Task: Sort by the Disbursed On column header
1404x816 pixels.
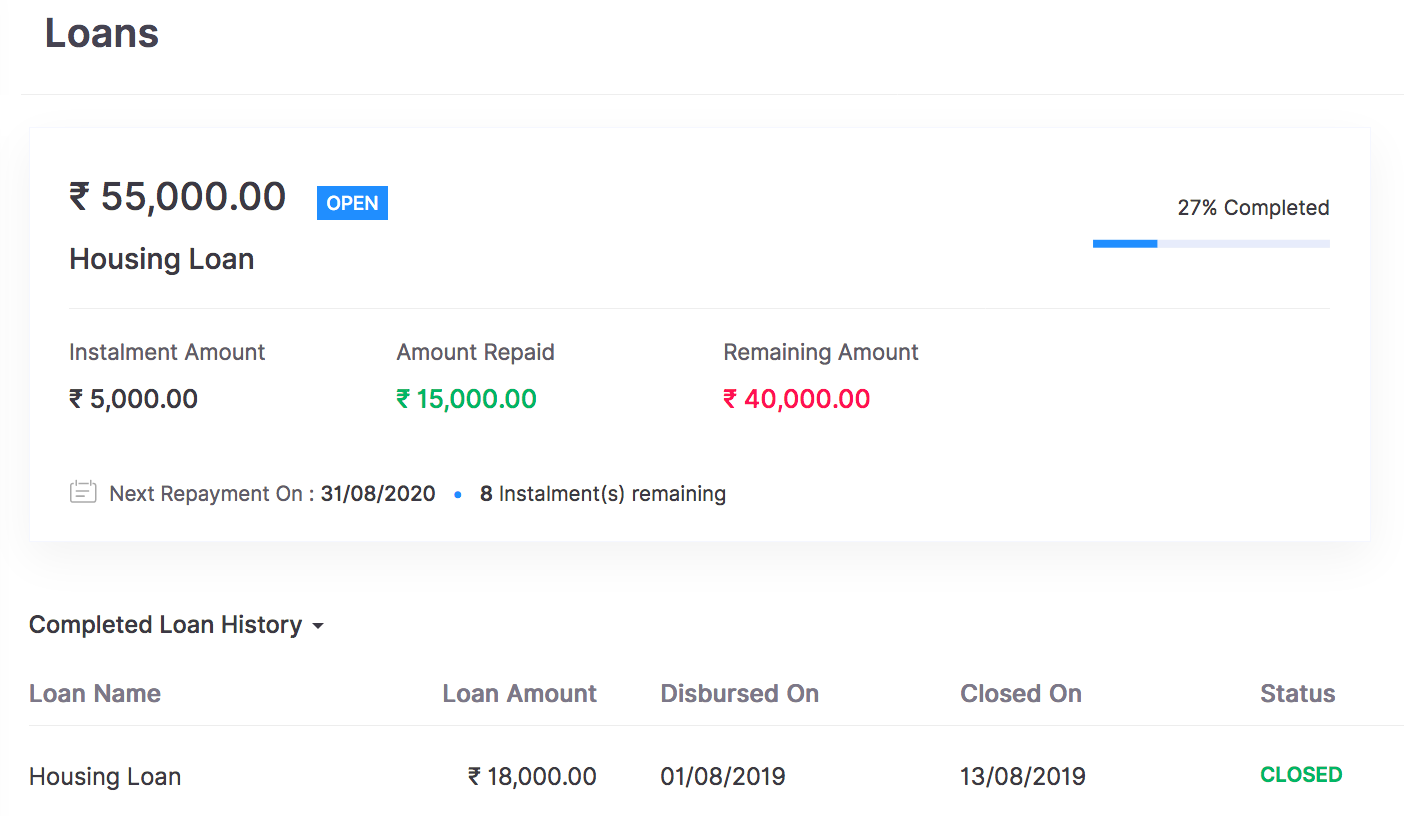Action: [739, 694]
